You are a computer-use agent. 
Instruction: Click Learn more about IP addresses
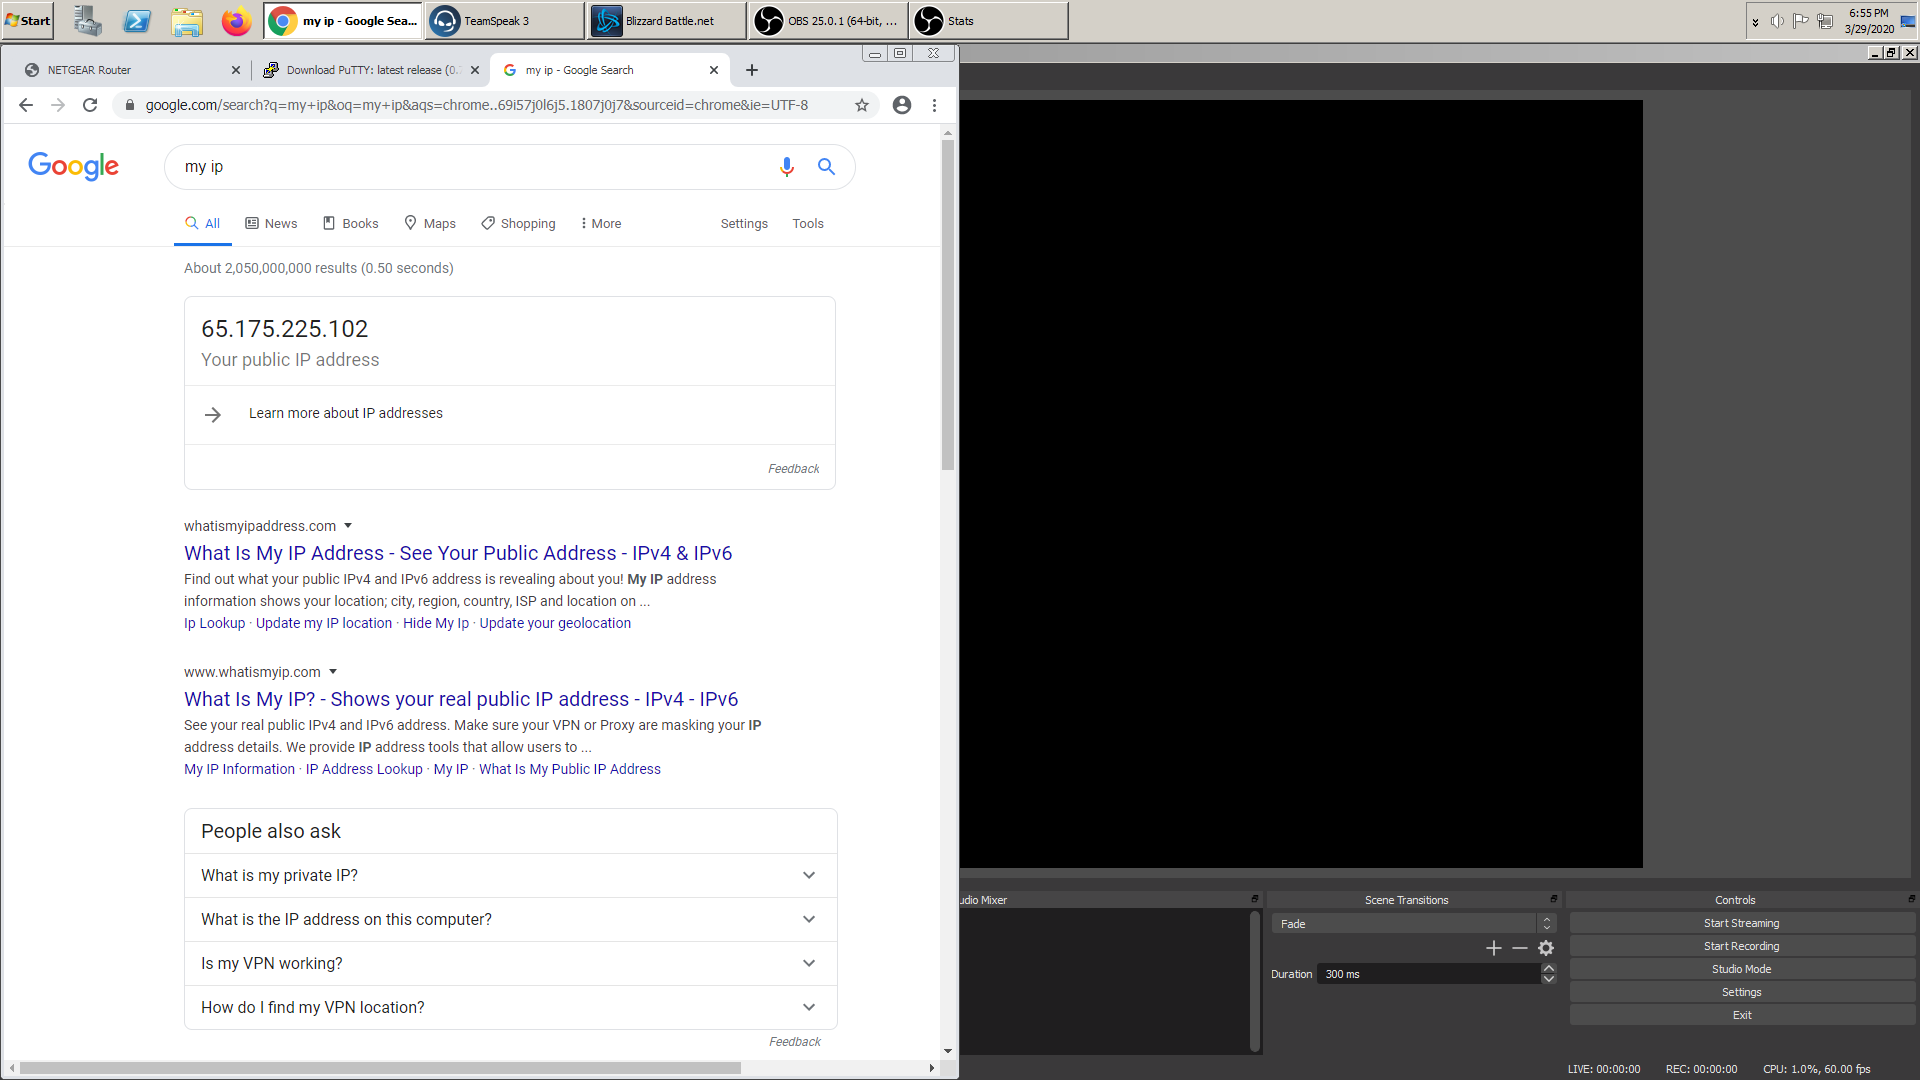[x=346, y=413]
